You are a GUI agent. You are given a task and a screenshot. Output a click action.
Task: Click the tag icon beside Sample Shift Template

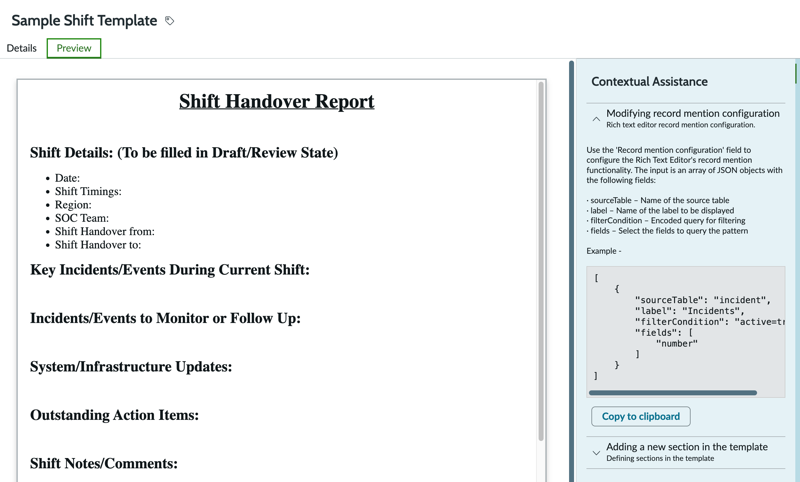click(169, 21)
